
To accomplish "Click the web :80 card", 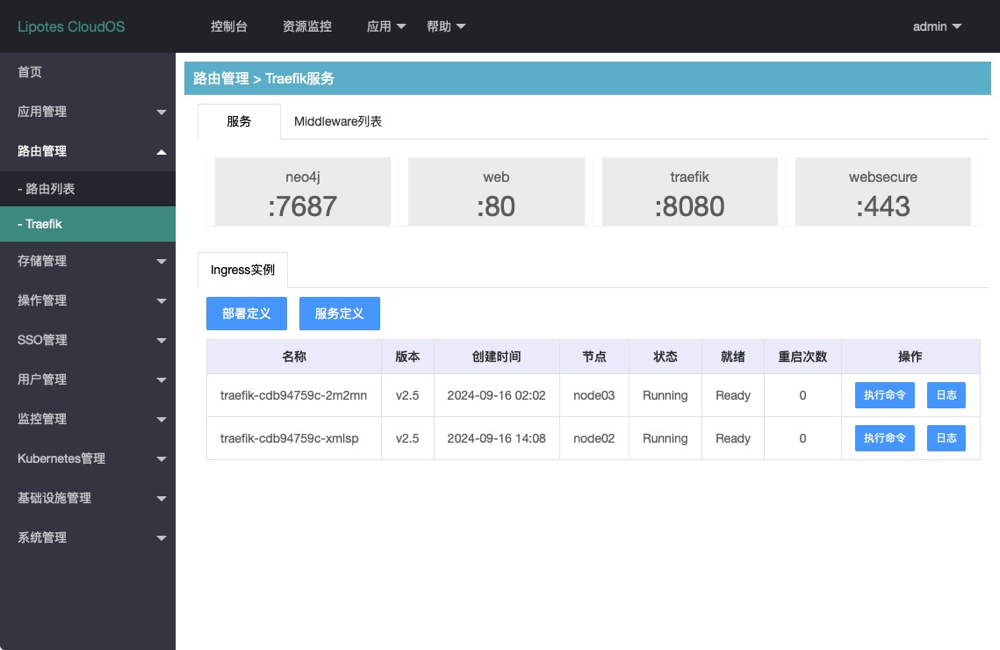I will tap(496, 191).
